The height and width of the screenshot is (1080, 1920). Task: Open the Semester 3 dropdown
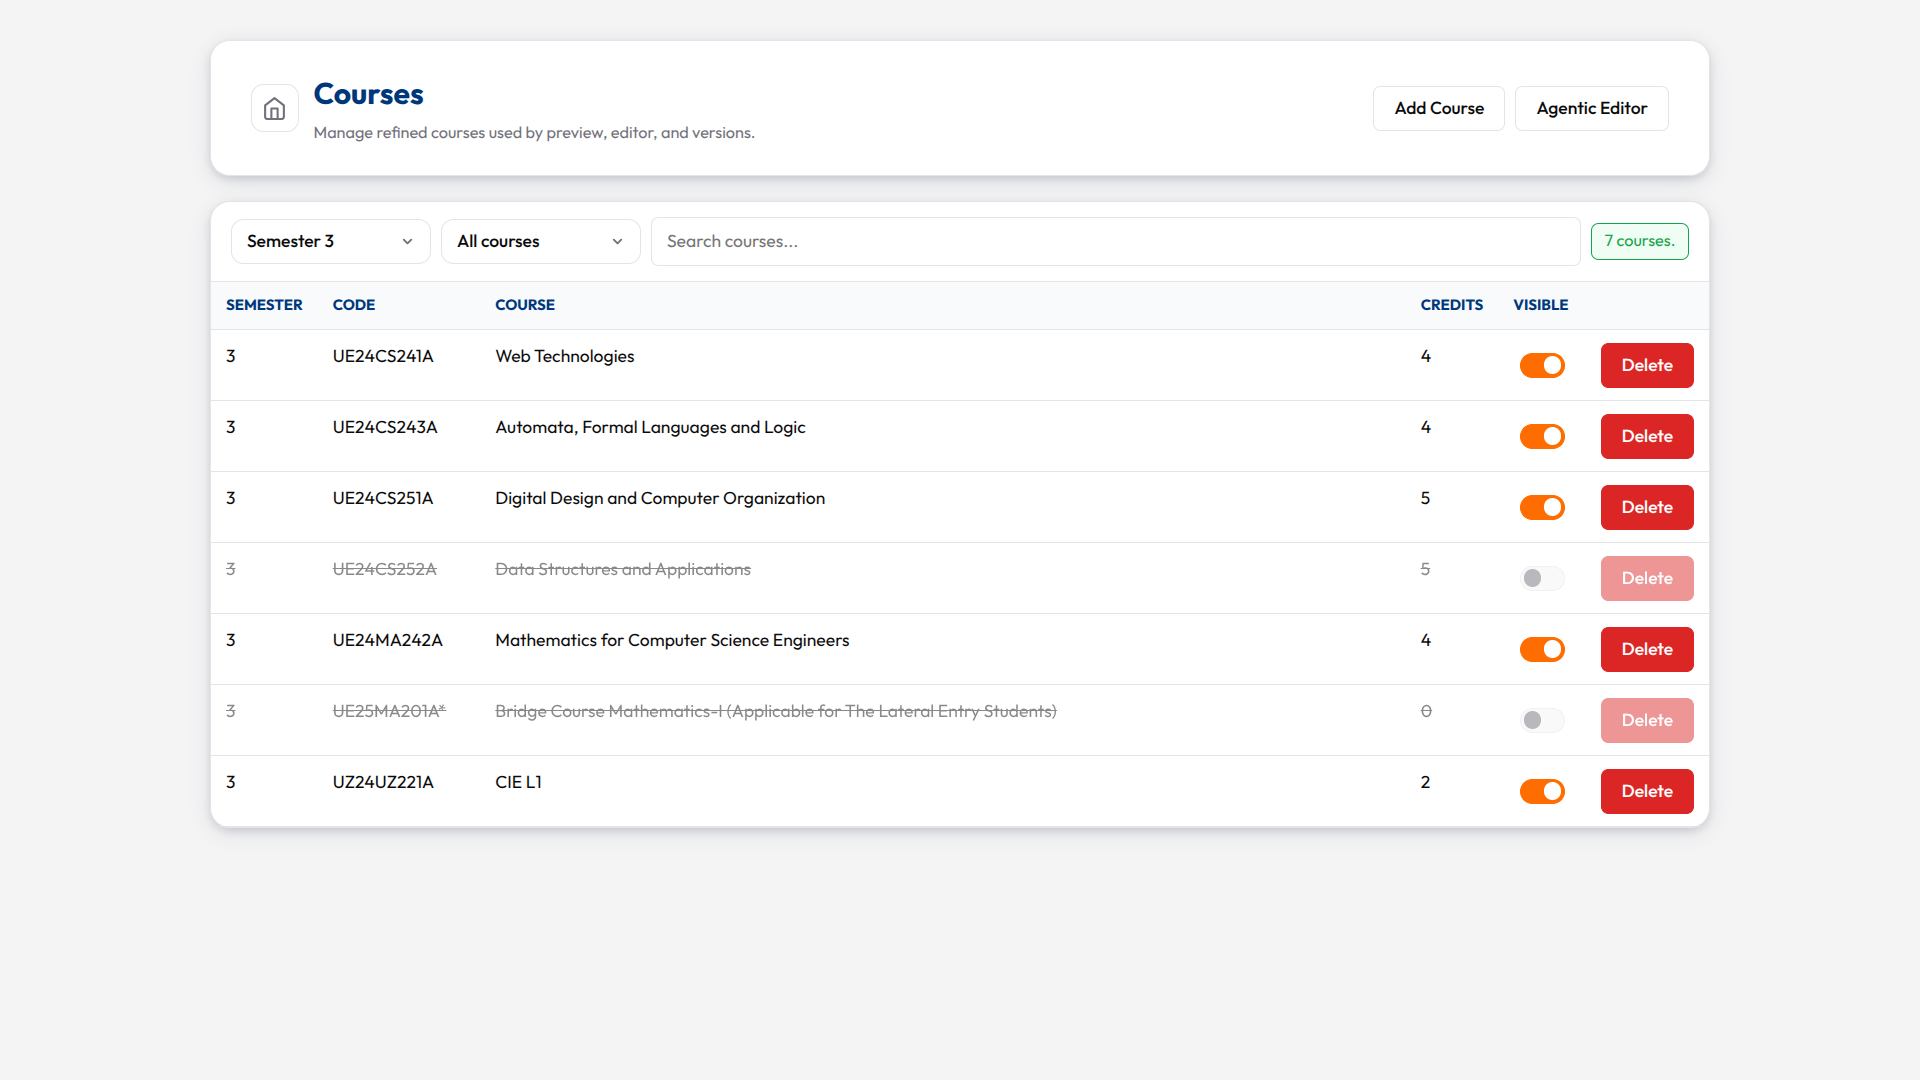(330, 241)
